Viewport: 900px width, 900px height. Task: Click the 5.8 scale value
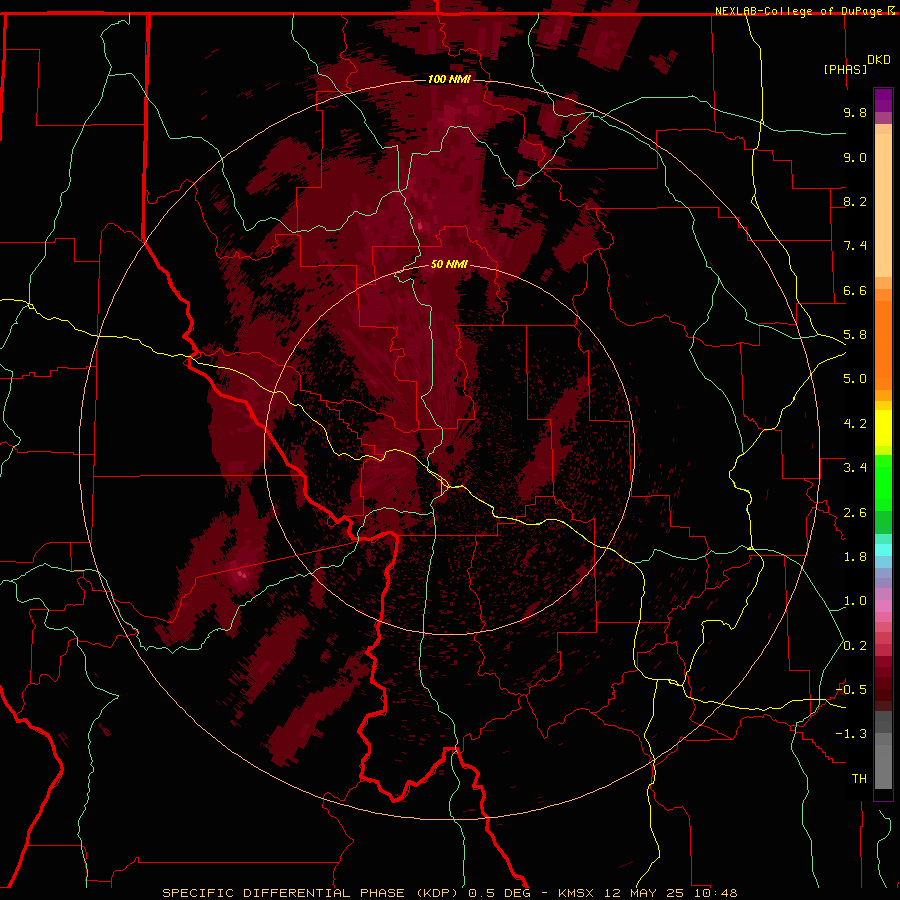pyautogui.click(x=855, y=335)
